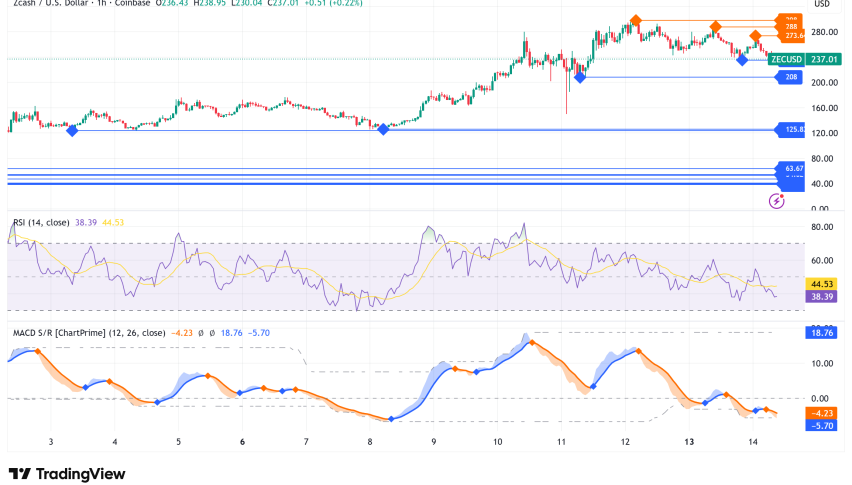Select the MACD S/R [ChartPrime] indicator legend
This screenshot has width=852, height=485.
[87, 332]
